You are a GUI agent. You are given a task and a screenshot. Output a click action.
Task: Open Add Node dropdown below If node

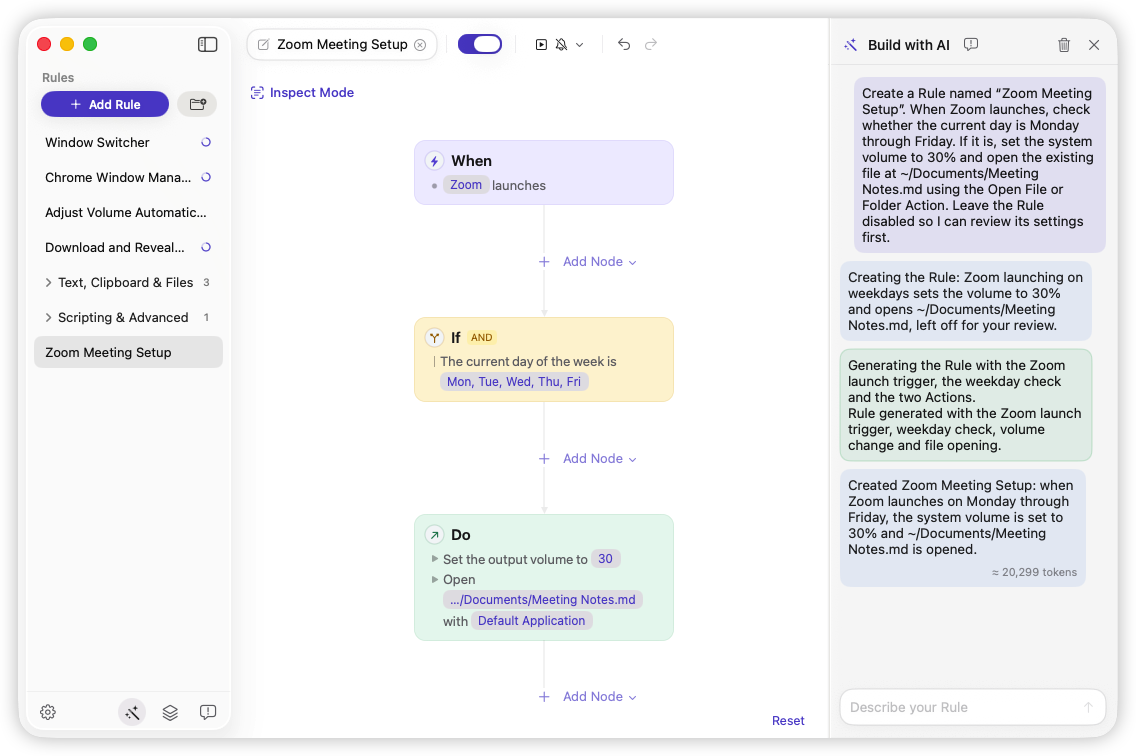point(599,459)
